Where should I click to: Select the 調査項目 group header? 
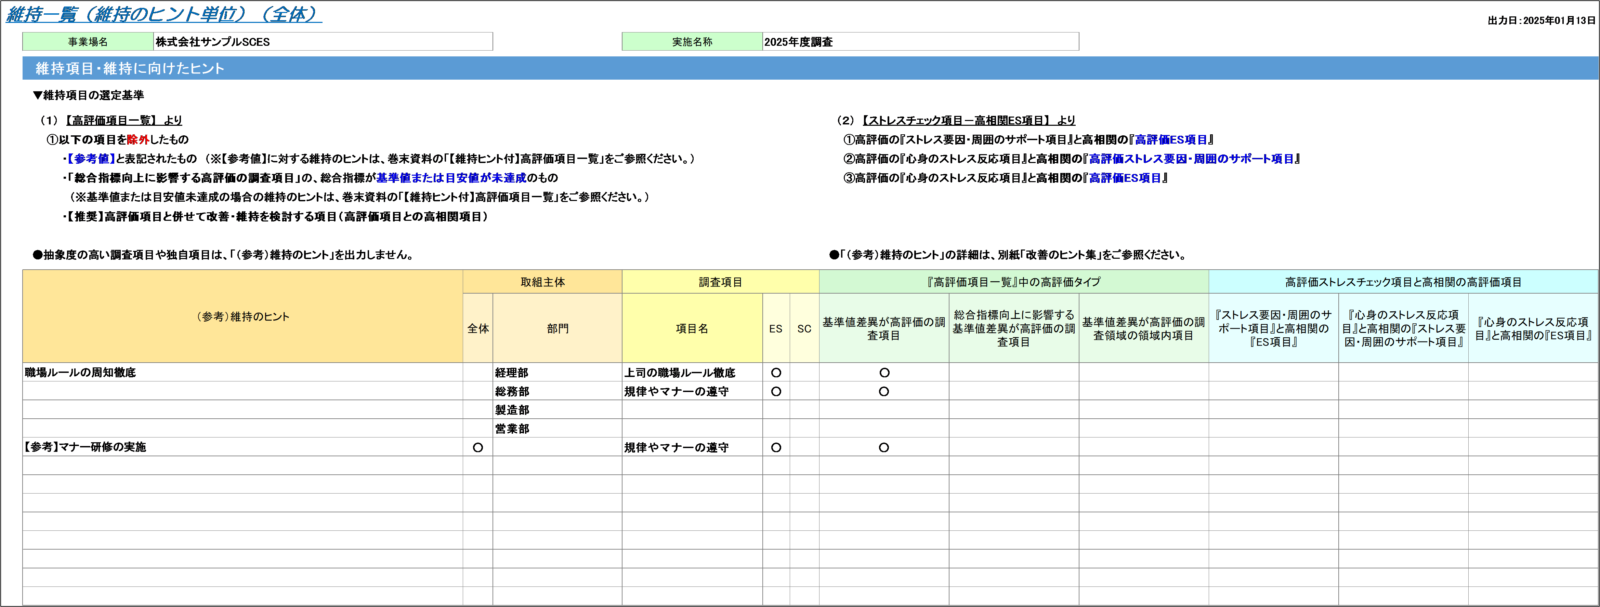click(720, 282)
